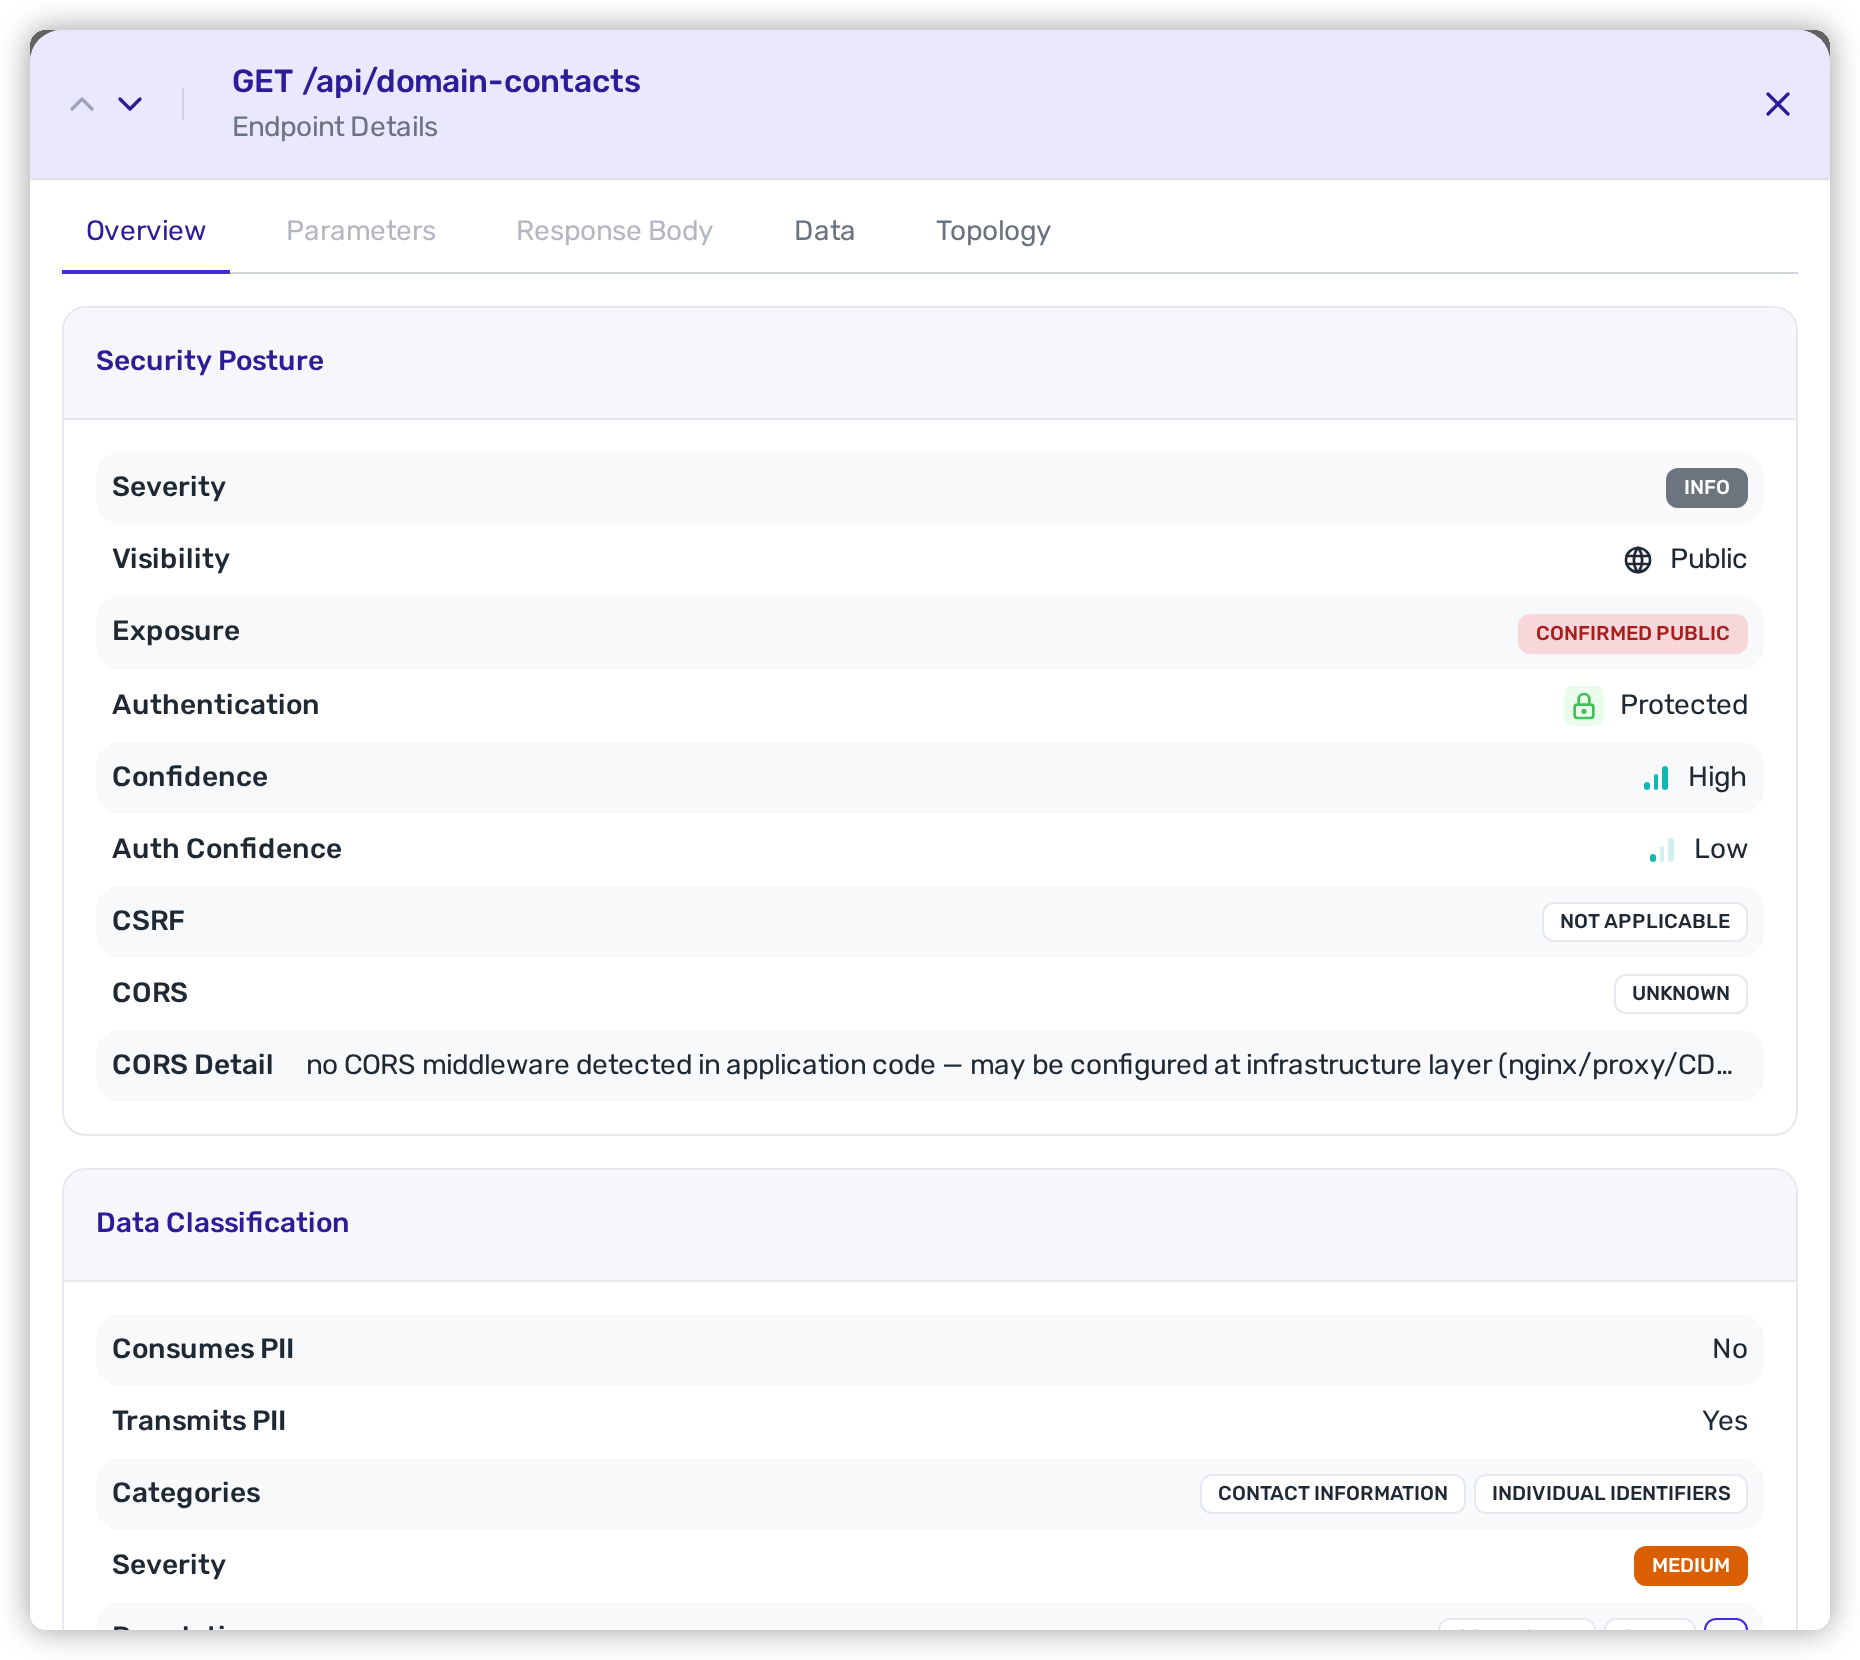Click the Auth Confidence label
This screenshot has height=1660, width=1860.
[227, 849]
